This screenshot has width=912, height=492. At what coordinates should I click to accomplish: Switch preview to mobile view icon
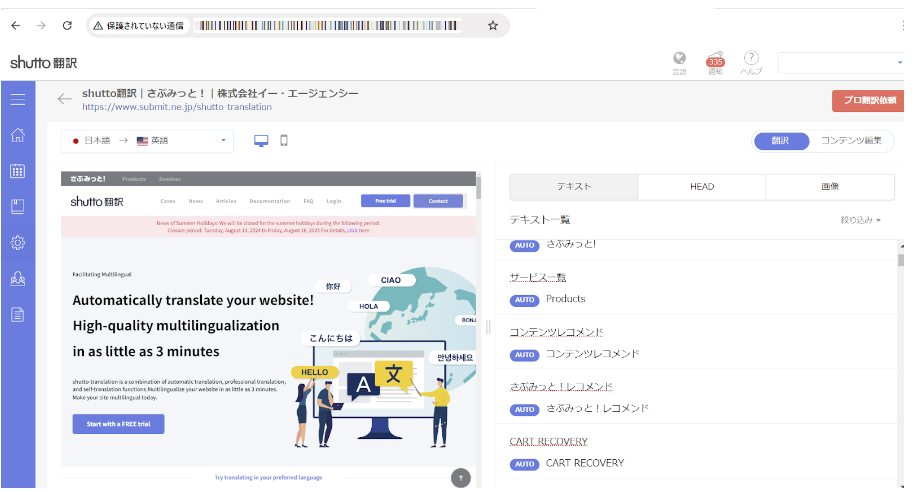point(284,140)
